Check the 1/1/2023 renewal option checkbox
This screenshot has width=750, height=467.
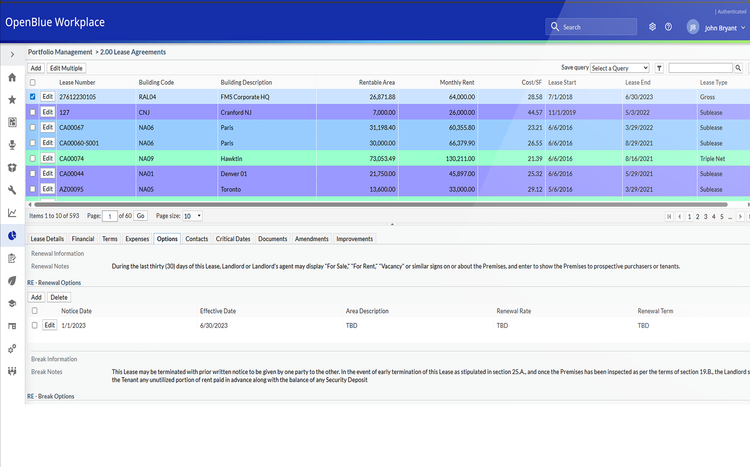(34, 325)
